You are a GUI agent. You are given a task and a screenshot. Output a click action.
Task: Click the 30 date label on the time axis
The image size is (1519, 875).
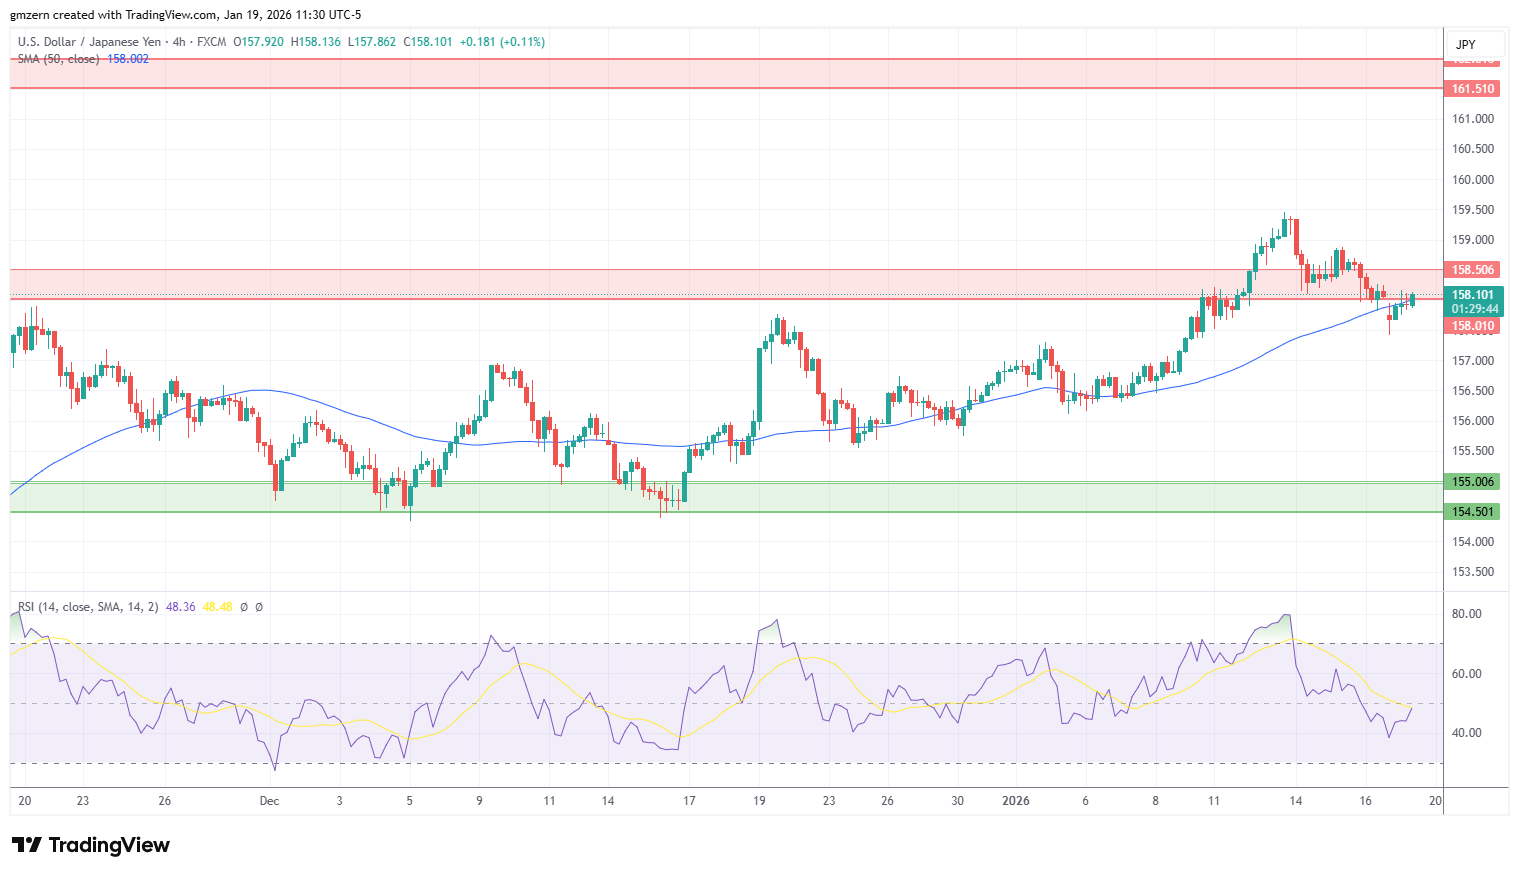tap(958, 801)
